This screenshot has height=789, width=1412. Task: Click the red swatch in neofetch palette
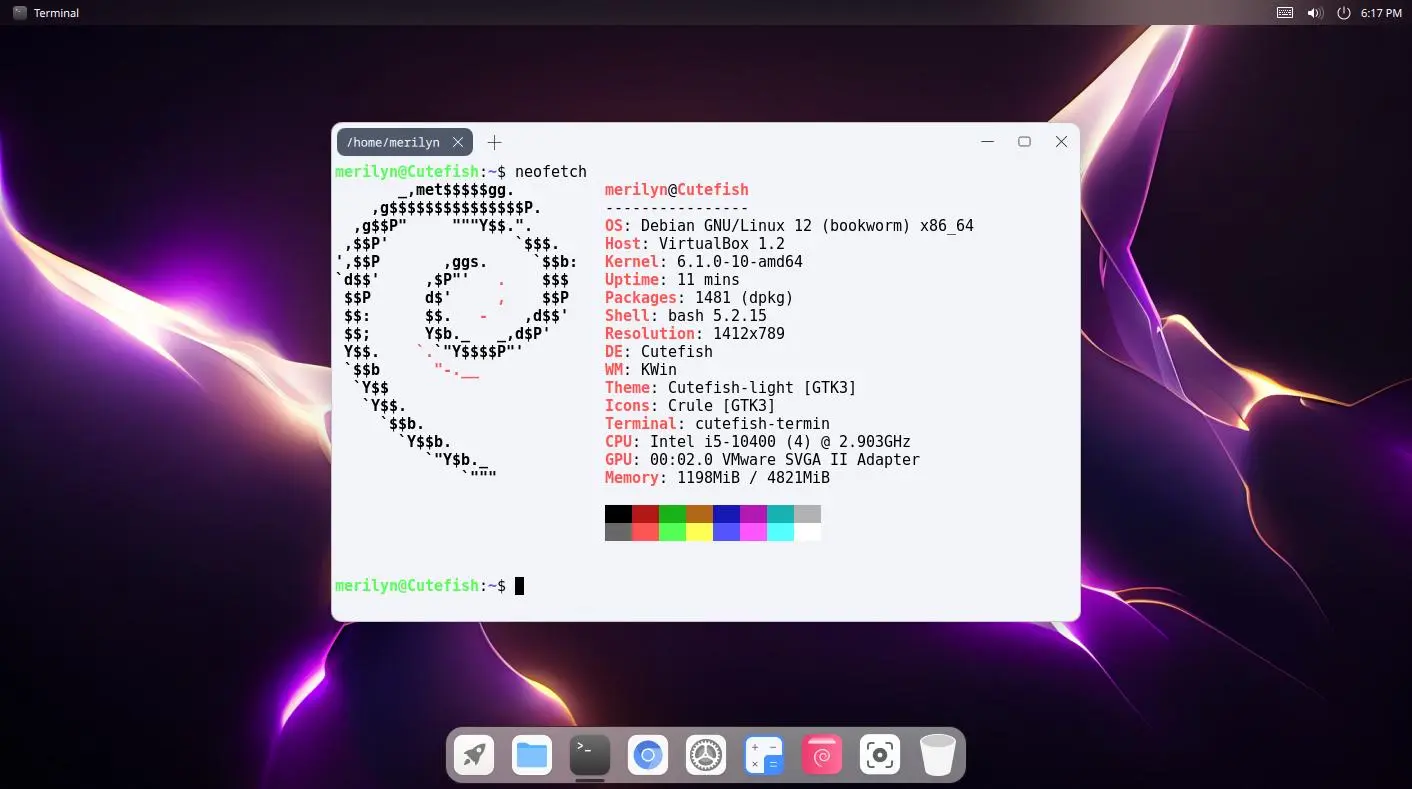coord(645,514)
